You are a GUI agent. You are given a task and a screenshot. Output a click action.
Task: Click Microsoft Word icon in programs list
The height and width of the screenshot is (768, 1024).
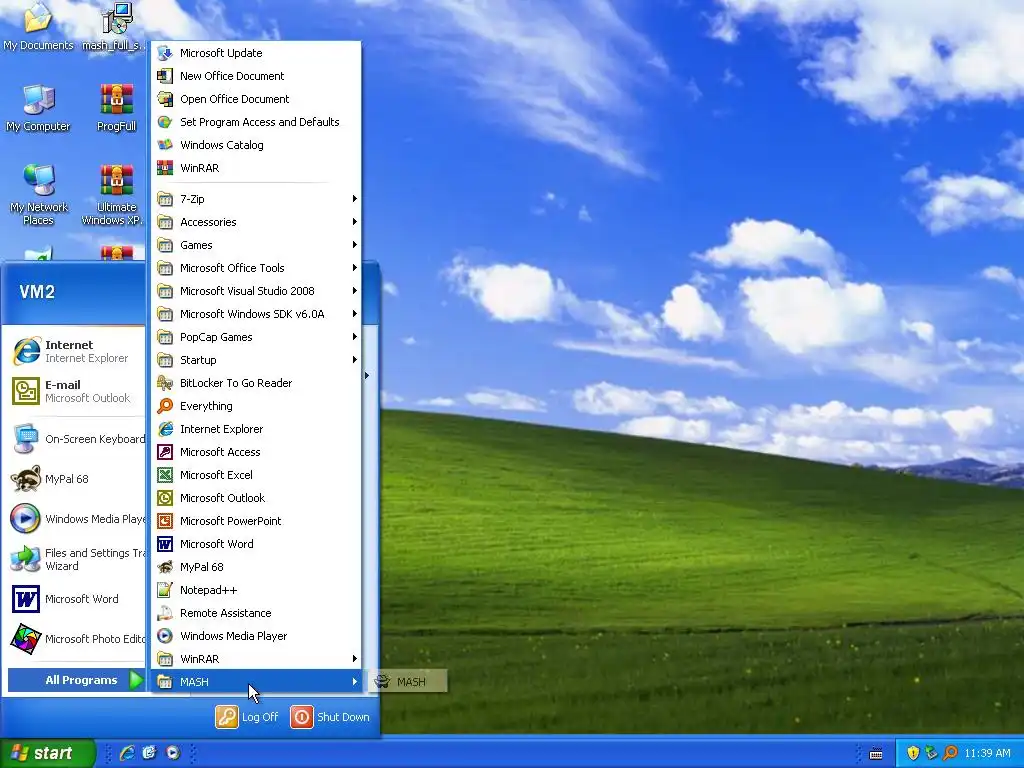[165, 544]
